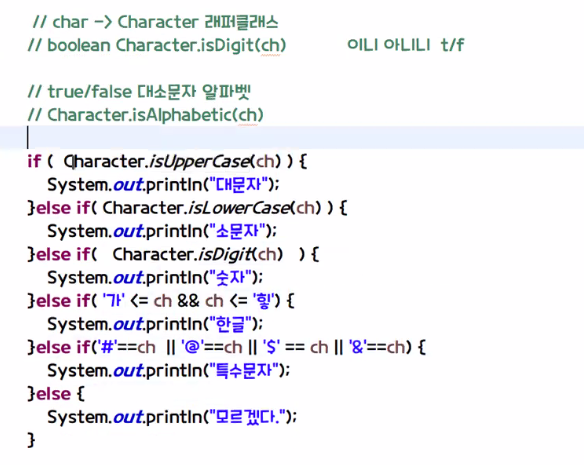Click the 'isUpperCase' method call
Screen dimensions: 584x465
(199, 162)
